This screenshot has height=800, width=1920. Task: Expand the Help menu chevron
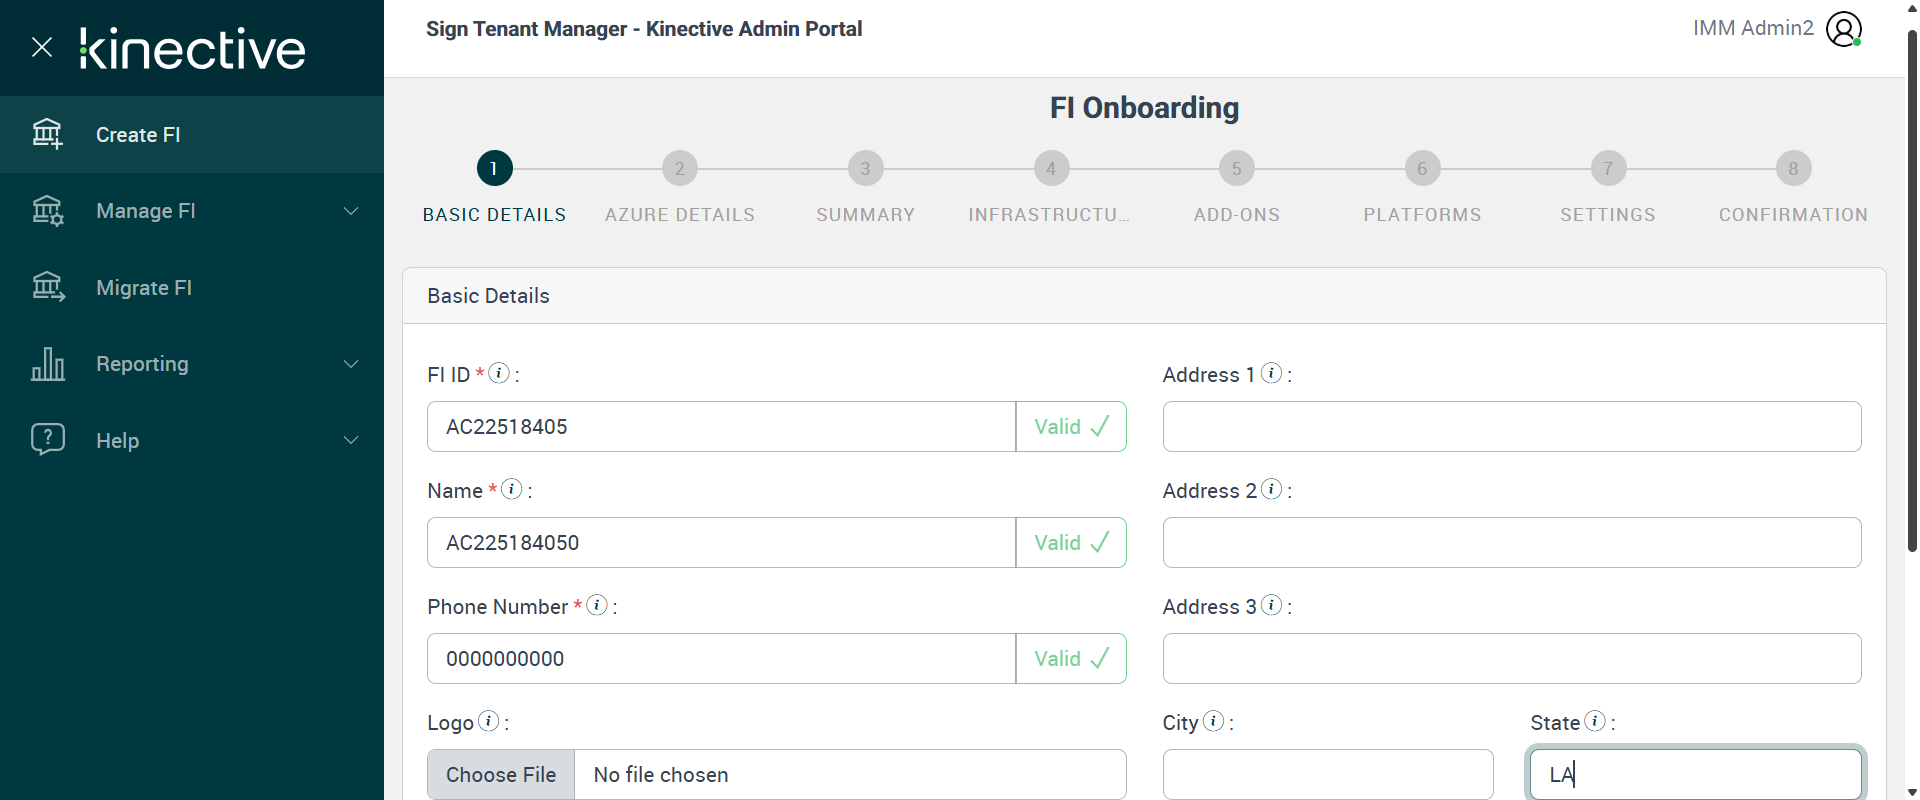point(351,440)
